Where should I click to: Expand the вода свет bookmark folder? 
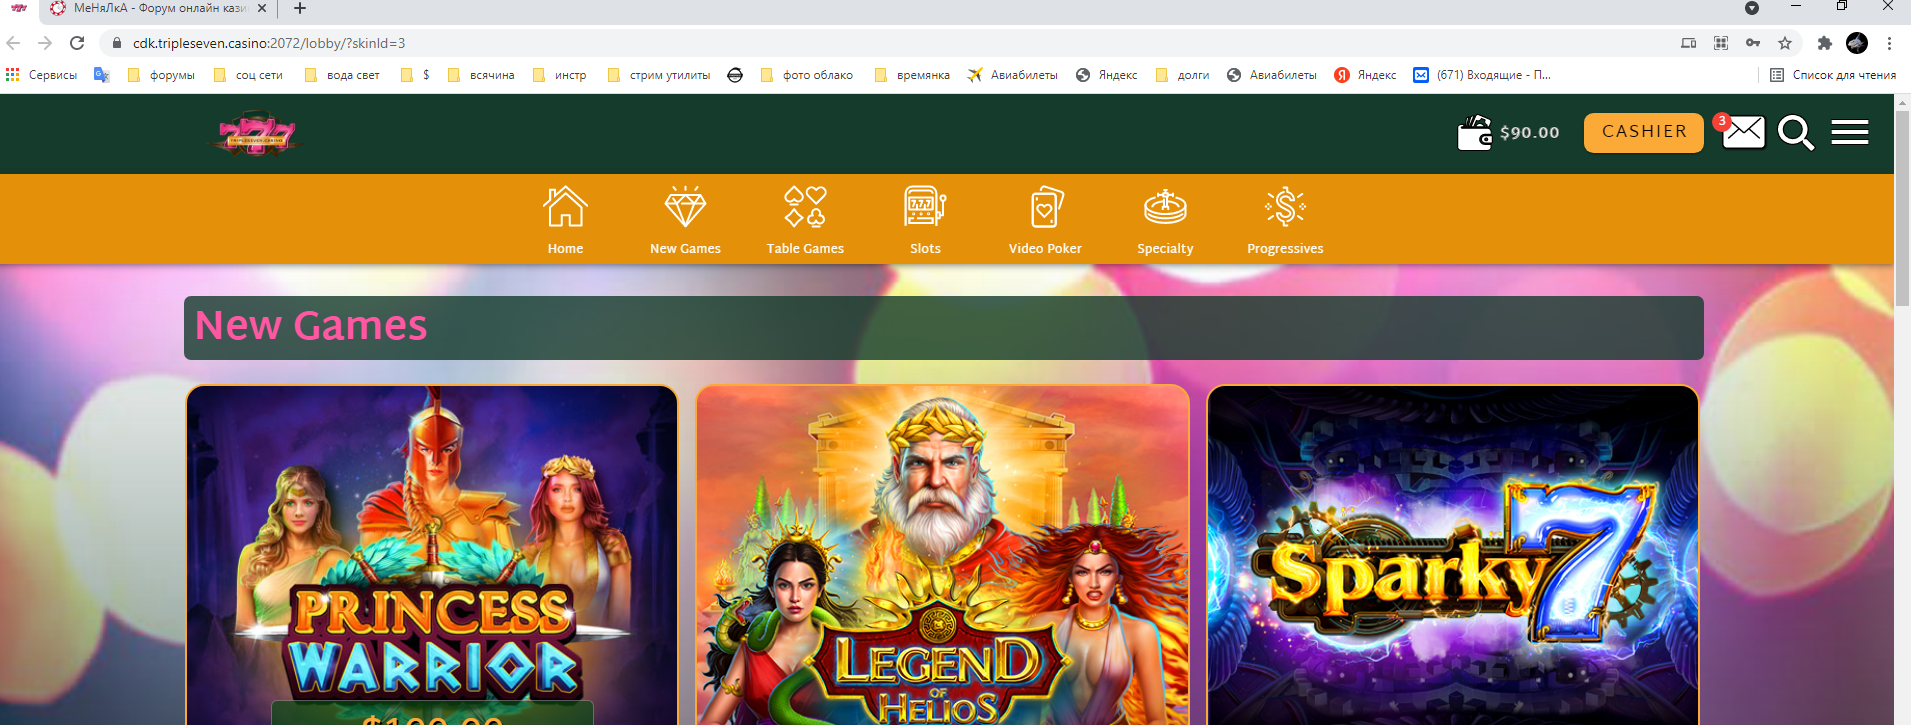point(342,75)
